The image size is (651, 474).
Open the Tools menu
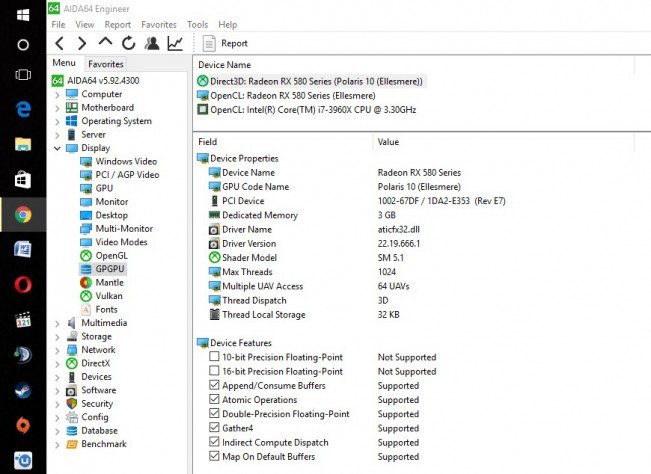coord(197,24)
